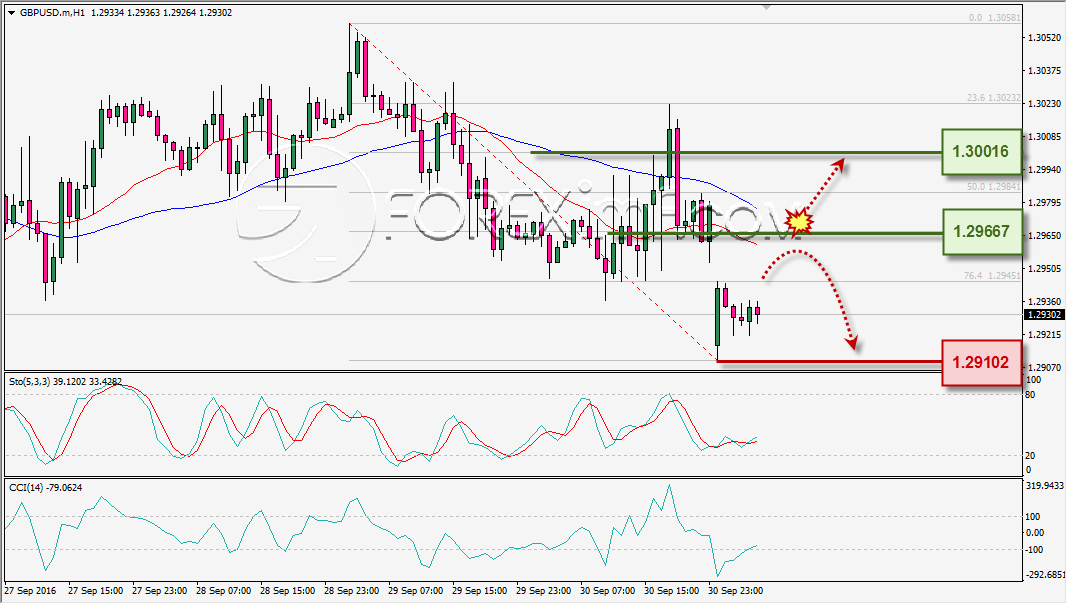Click stochastic scale value 80
The width and height of the screenshot is (1067, 604).
click(1030, 395)
